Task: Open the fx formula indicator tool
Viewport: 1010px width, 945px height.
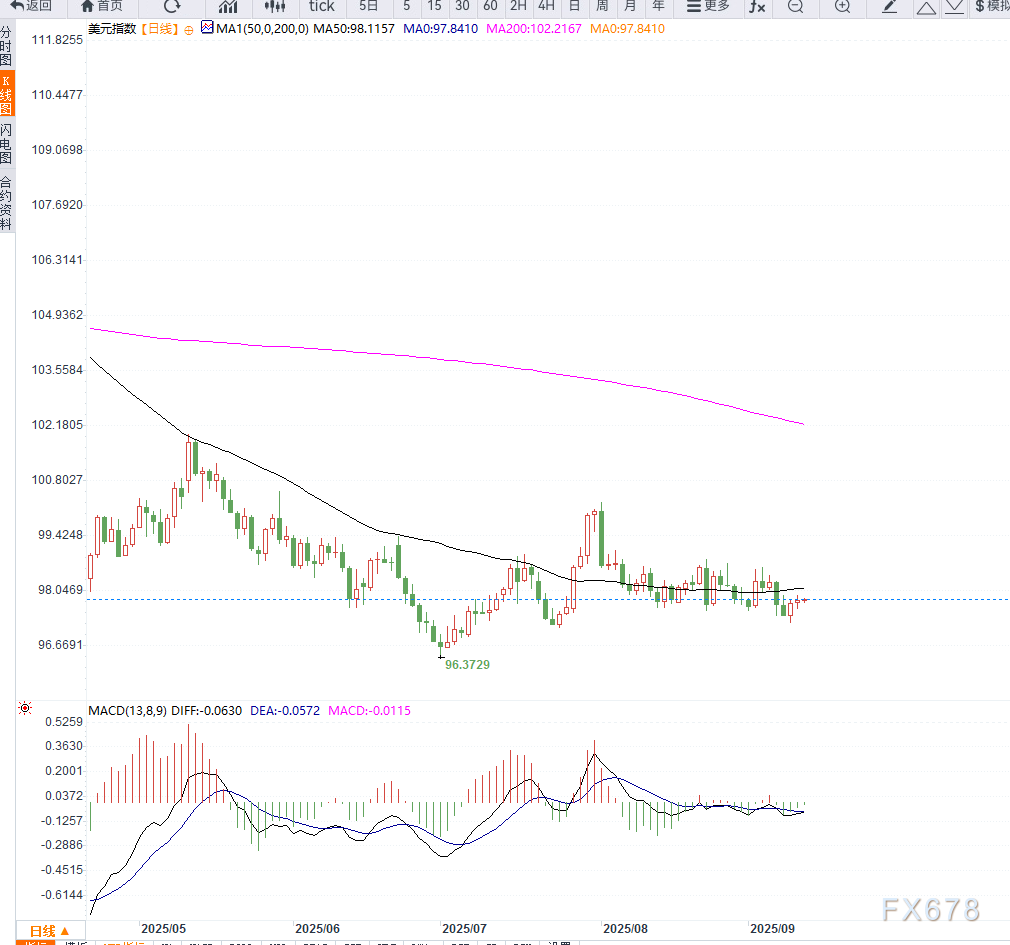Action: click(757, 6)
